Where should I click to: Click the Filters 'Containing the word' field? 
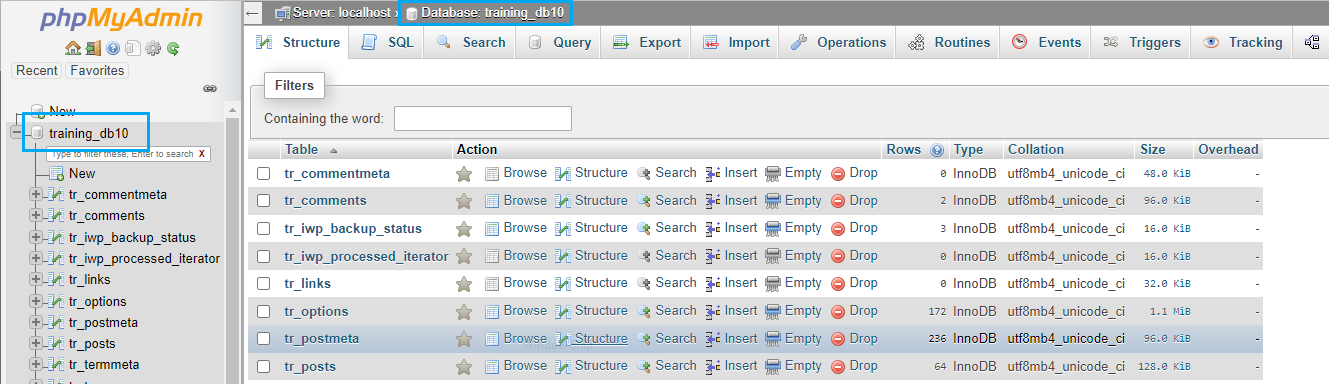483,118
